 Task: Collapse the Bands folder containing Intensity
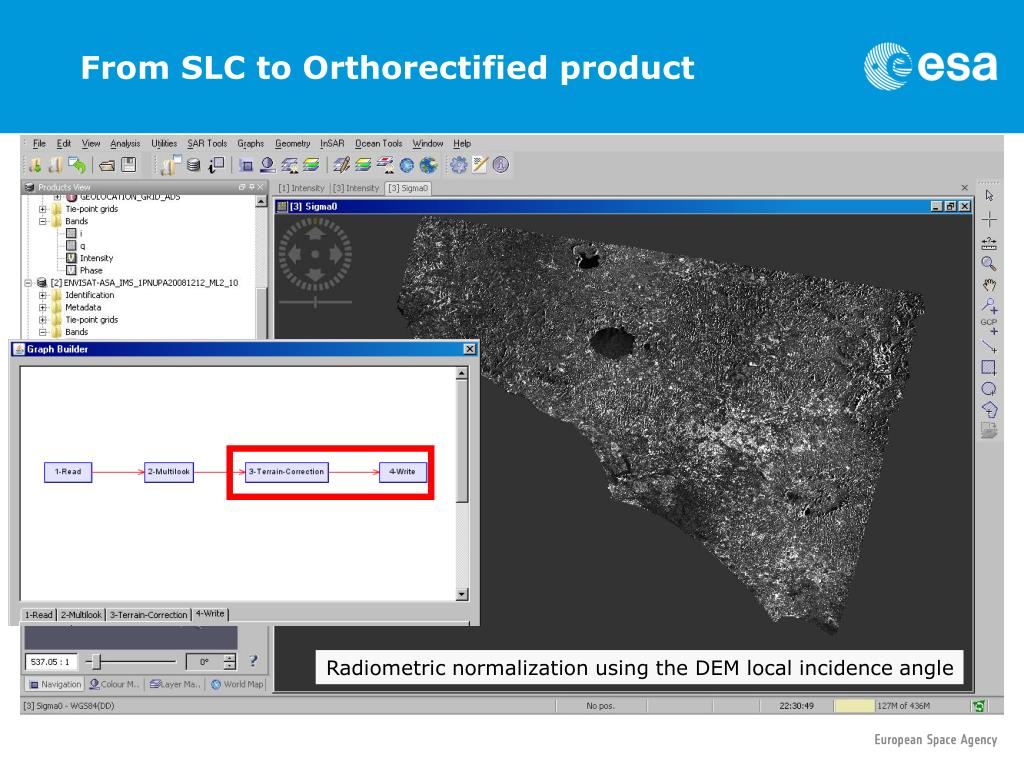[x=42, y=221]
